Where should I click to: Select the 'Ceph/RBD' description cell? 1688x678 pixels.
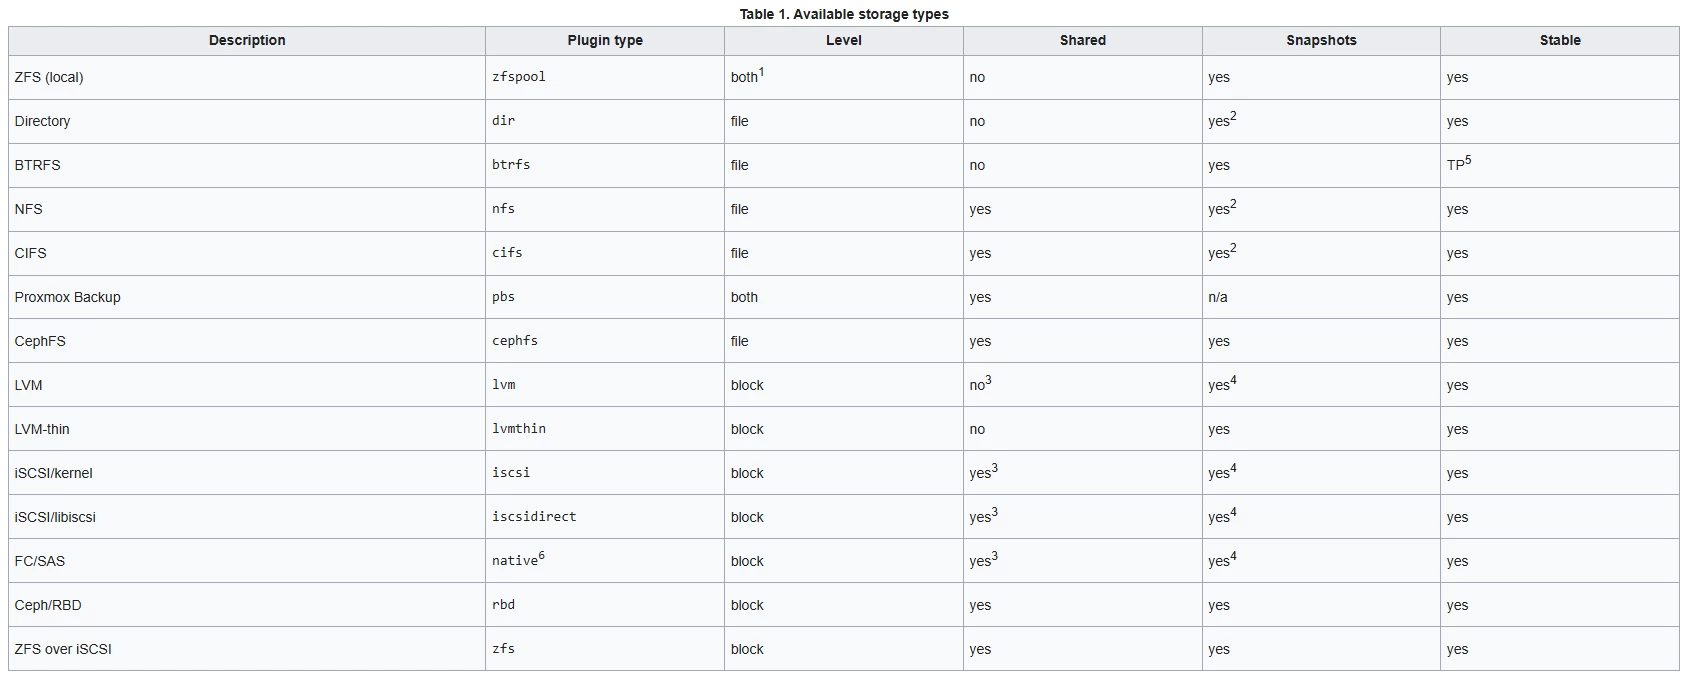(247, 605)
